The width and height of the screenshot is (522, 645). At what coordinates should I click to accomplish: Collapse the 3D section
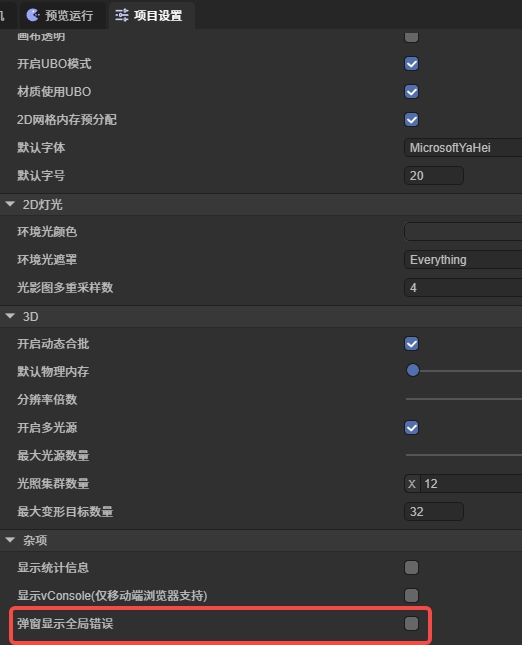pos(10,316)
